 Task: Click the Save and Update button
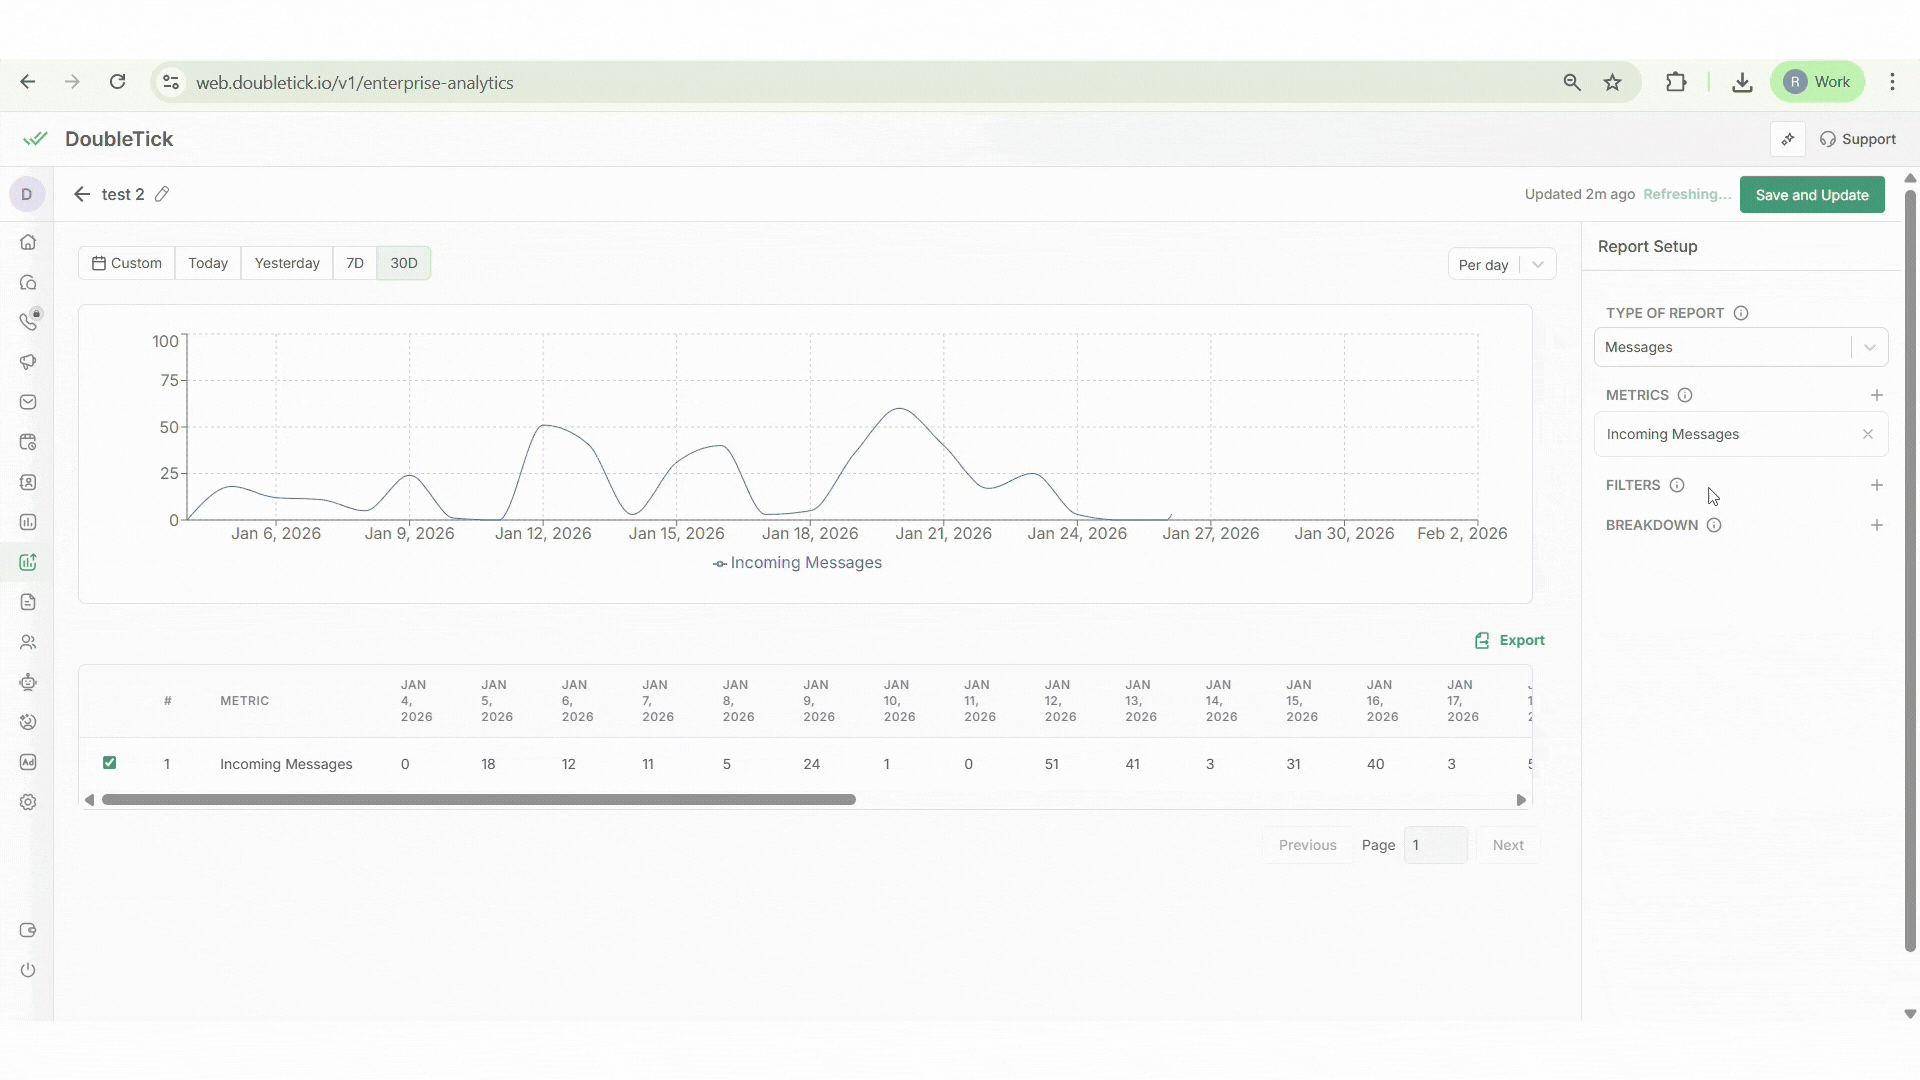tap(1811, 195)
